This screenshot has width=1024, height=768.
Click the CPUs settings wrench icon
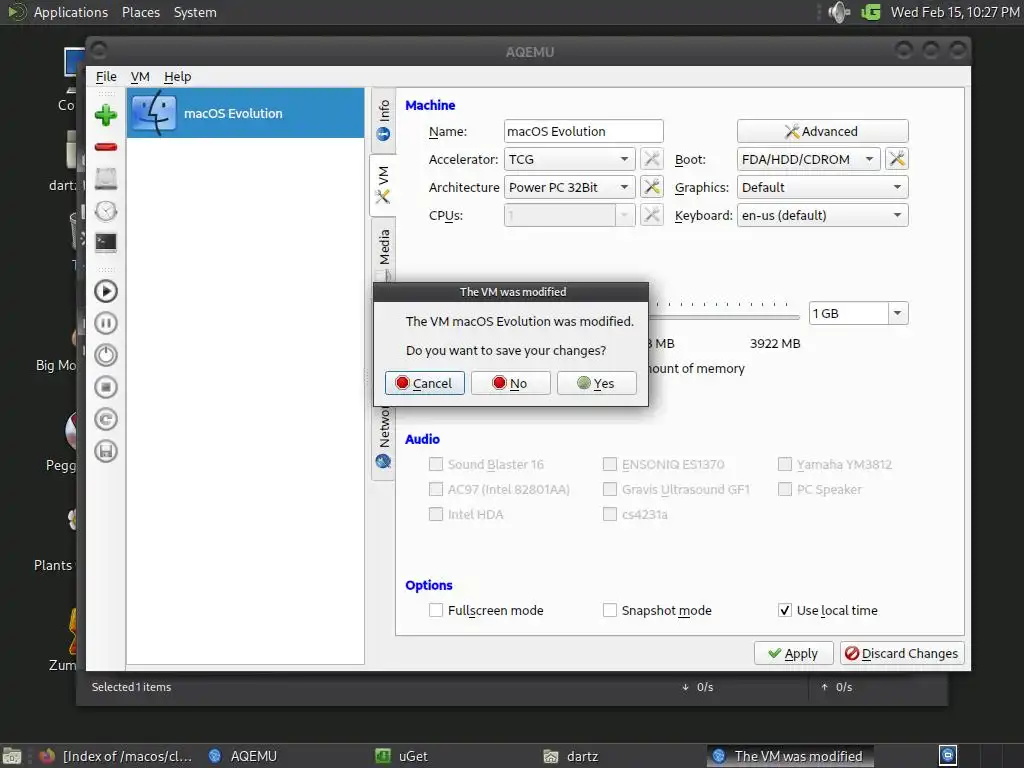[x=651, y=215]
